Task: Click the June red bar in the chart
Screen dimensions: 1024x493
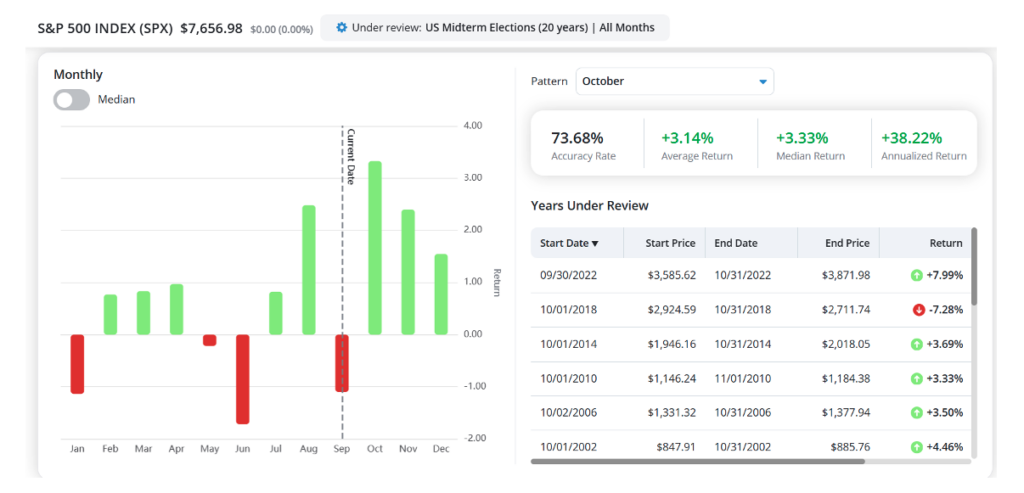Action: [x=242, y=379]
